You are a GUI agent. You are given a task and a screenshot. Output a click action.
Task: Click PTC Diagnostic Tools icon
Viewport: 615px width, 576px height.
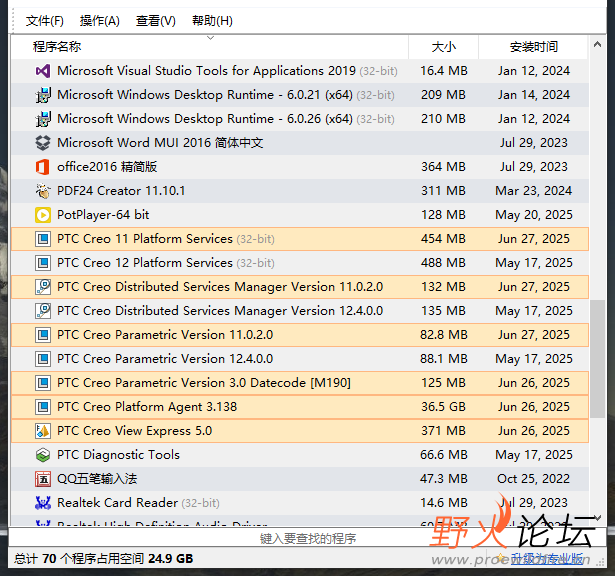(43, 455)
